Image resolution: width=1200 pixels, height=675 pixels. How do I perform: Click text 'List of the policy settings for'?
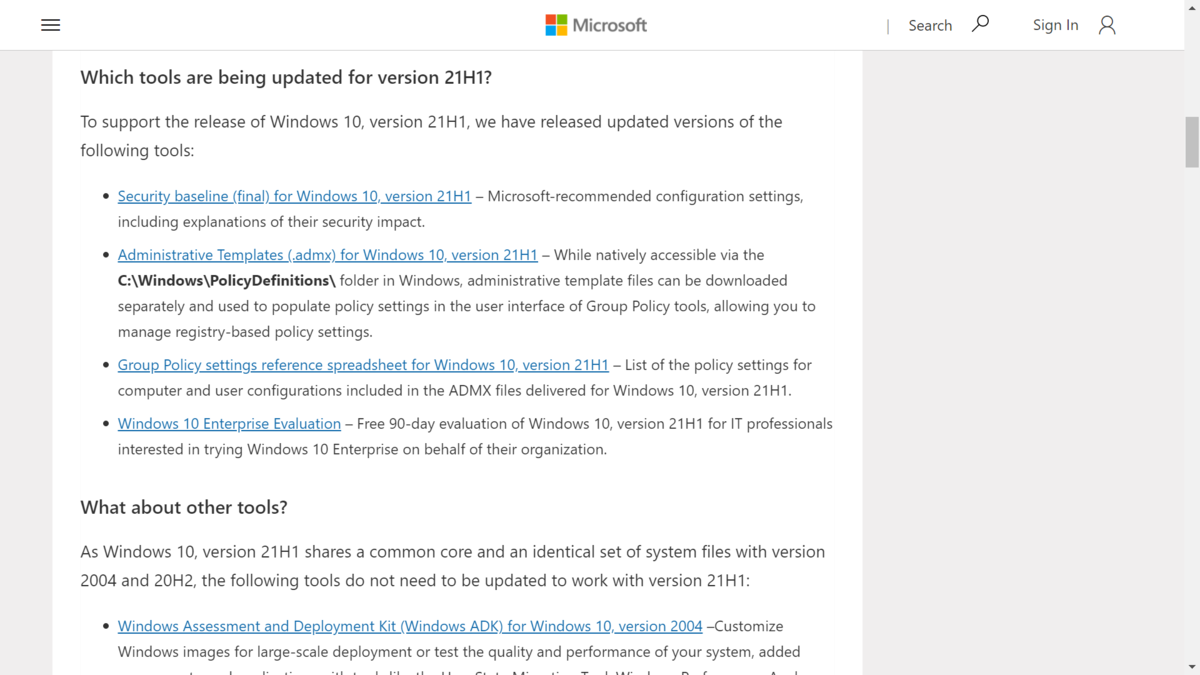pyautogui.click(x=718, y=365)
